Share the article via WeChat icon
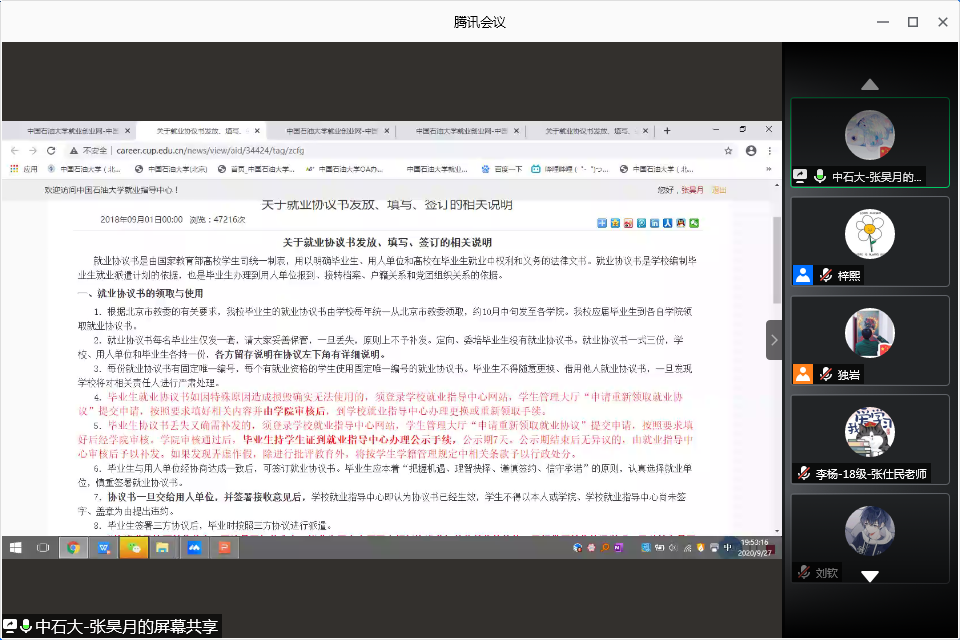 tap(696, 223)
